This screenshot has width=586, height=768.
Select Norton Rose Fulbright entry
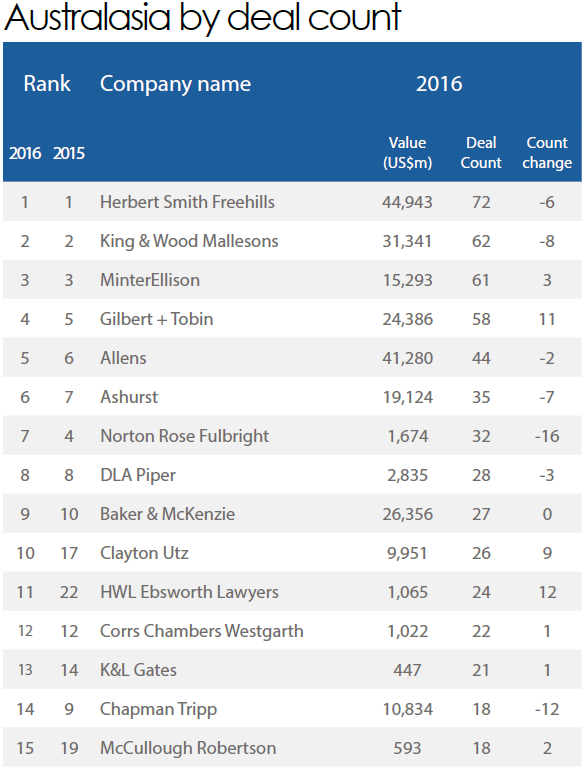click(x=185, y=436)
